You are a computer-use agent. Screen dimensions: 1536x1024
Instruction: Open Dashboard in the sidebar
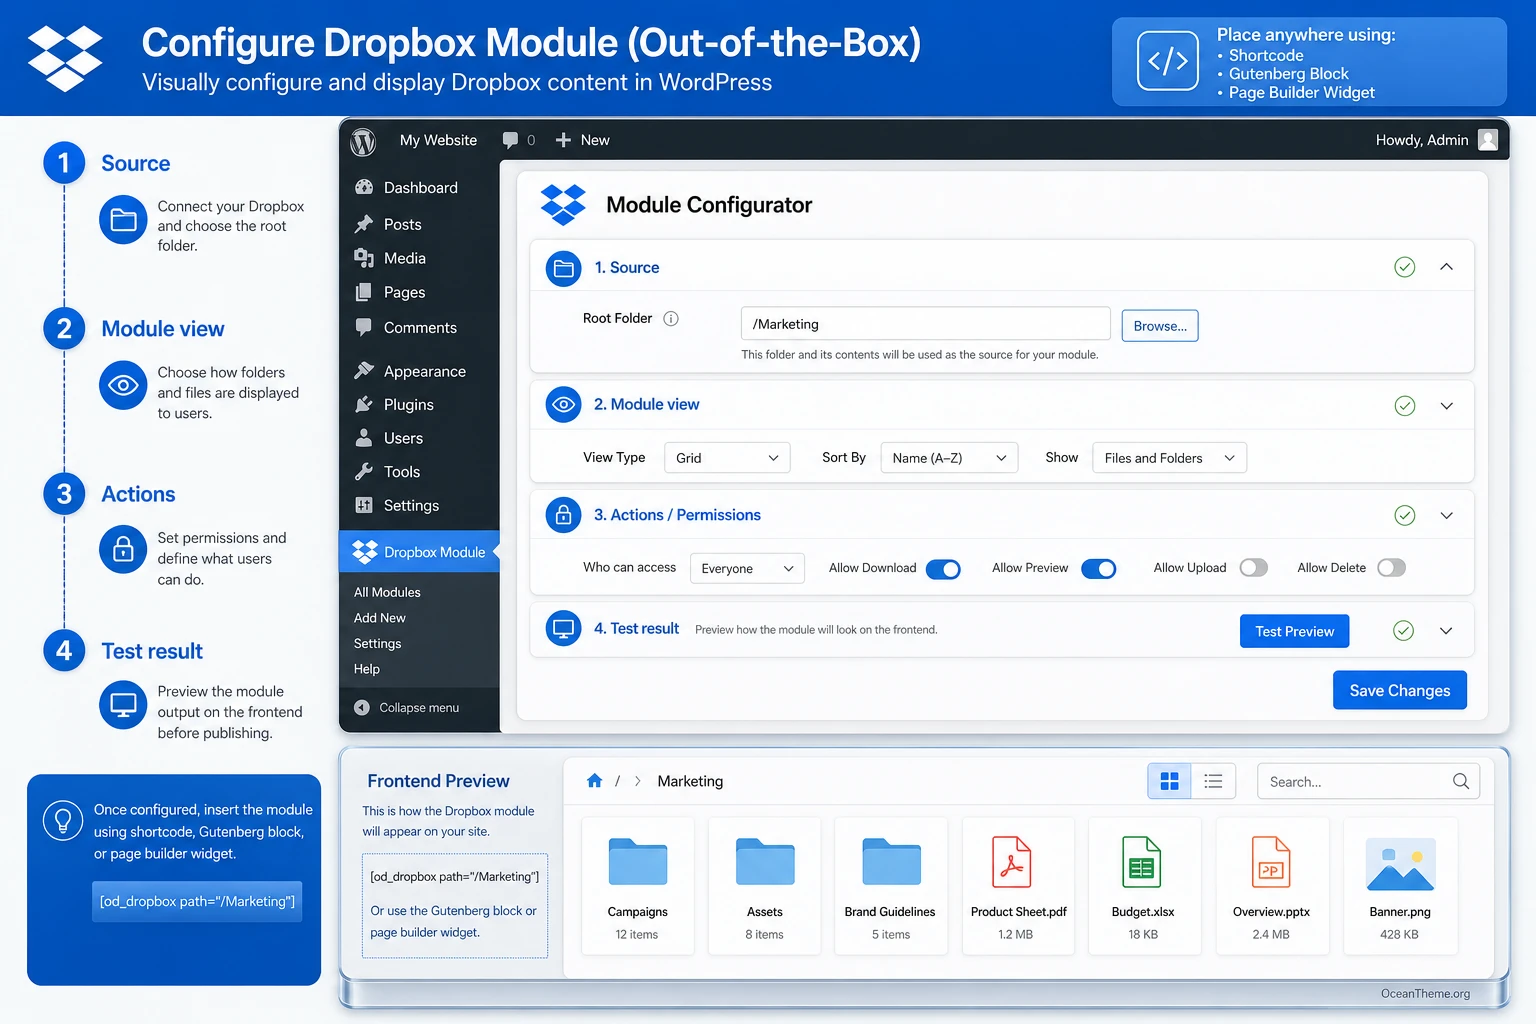tap(419, 187)
